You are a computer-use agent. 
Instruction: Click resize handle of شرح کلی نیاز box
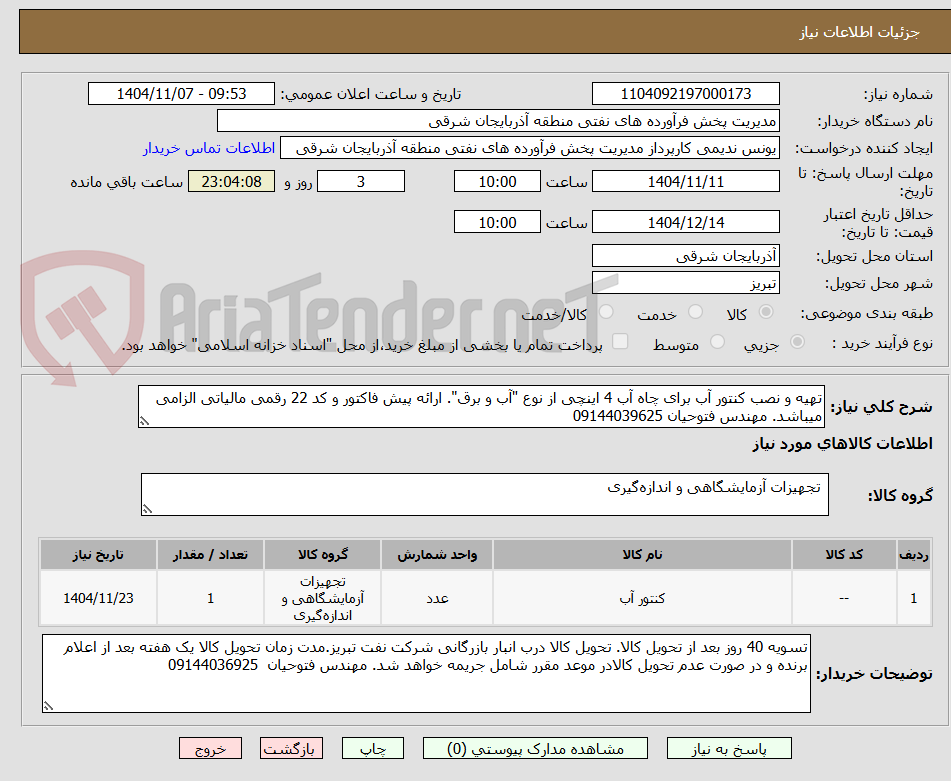144,421
